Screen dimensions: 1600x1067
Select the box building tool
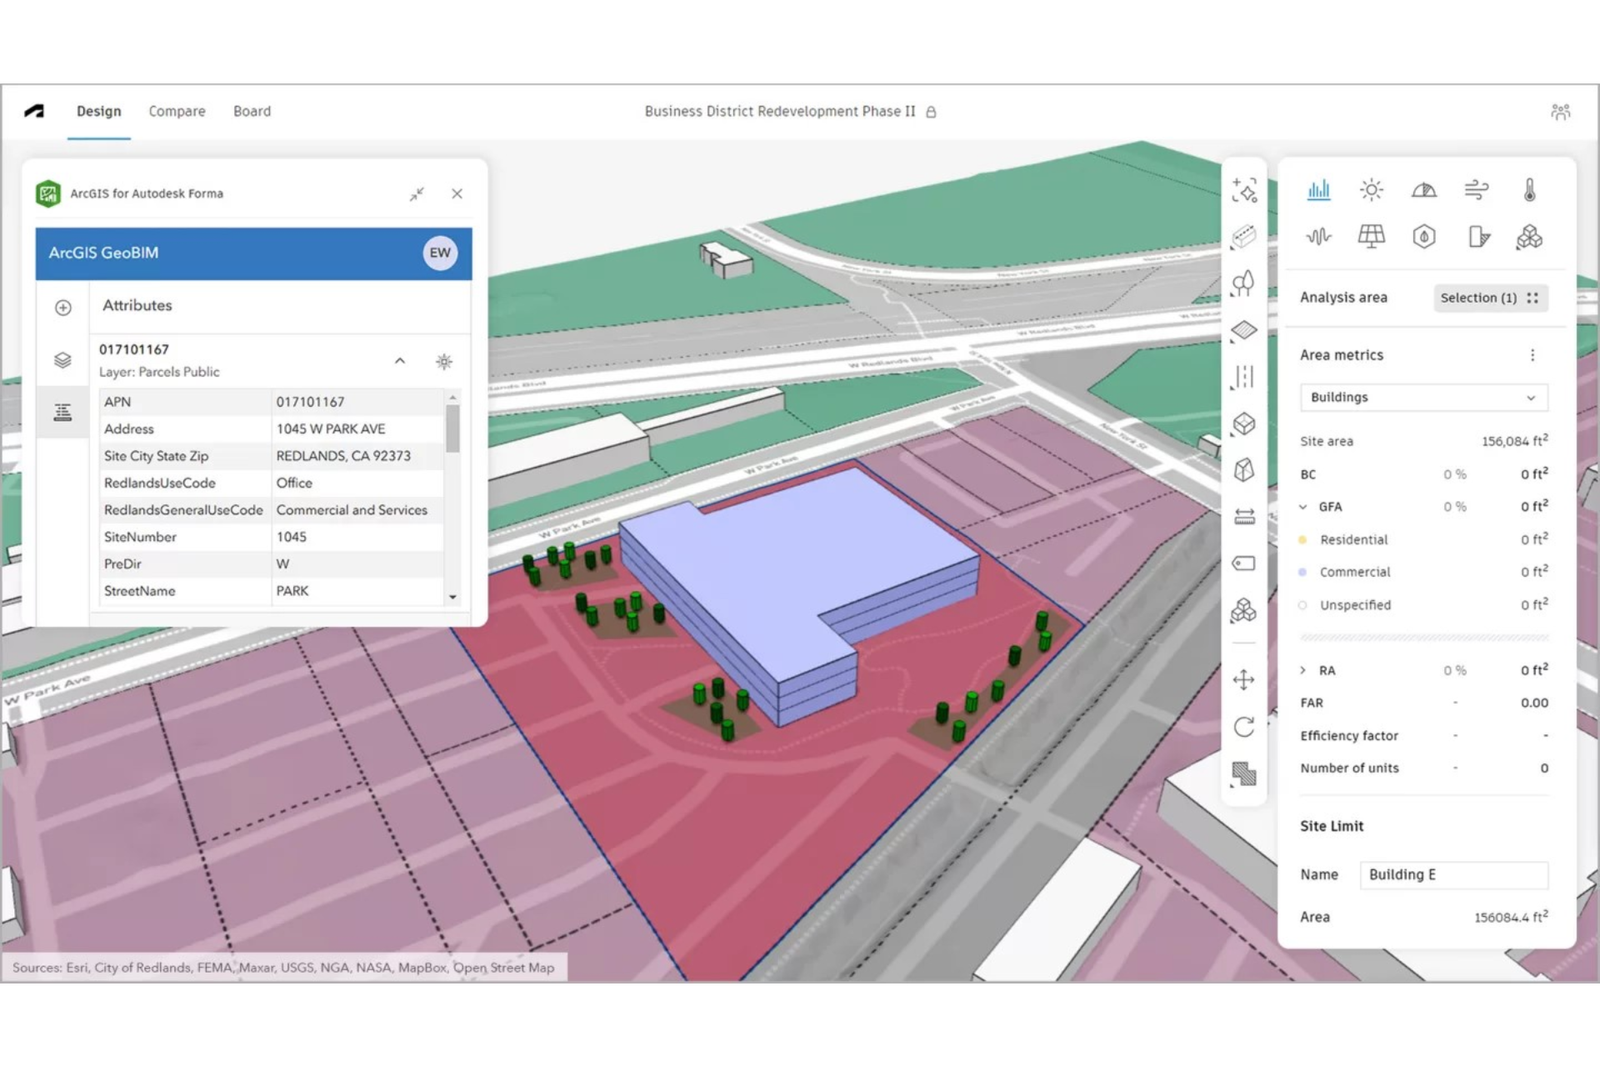point(1244,423)
